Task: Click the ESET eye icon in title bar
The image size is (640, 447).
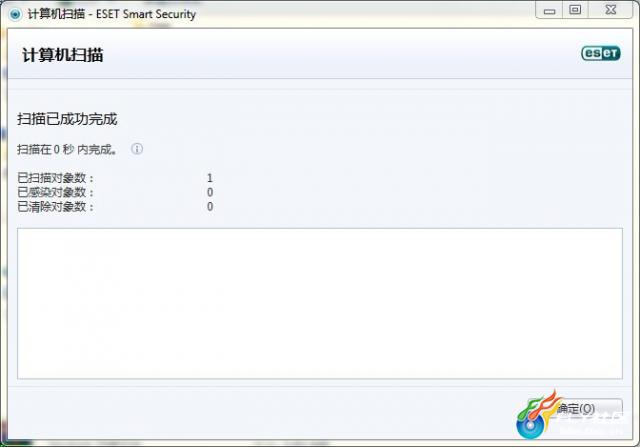Action: [x=15, y=14]
